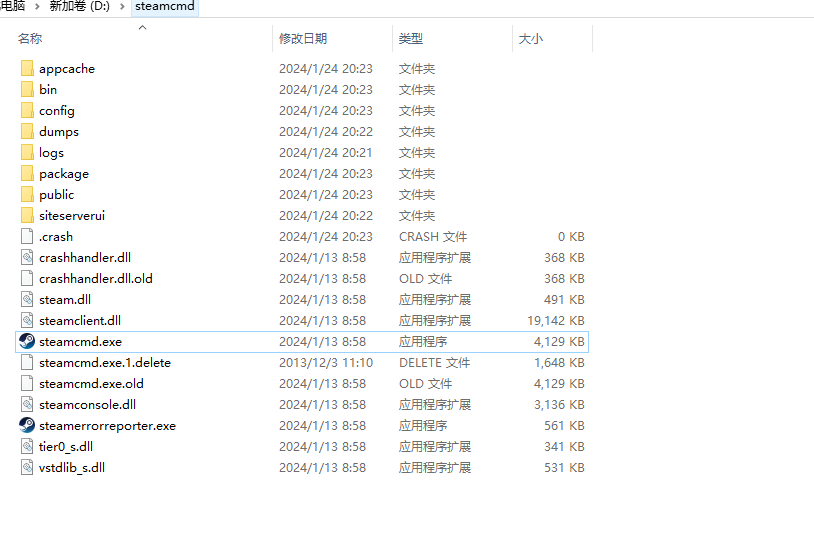Image resolution: width=814 pixels, height=537 pixels.
Task: Click the package folder icon
Action: pyautogui.click(x=27, y=173)
